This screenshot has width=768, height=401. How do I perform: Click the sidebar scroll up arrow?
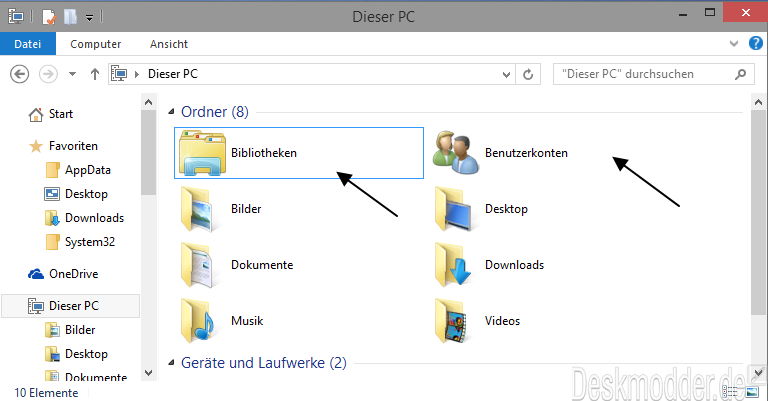point(148,103)
